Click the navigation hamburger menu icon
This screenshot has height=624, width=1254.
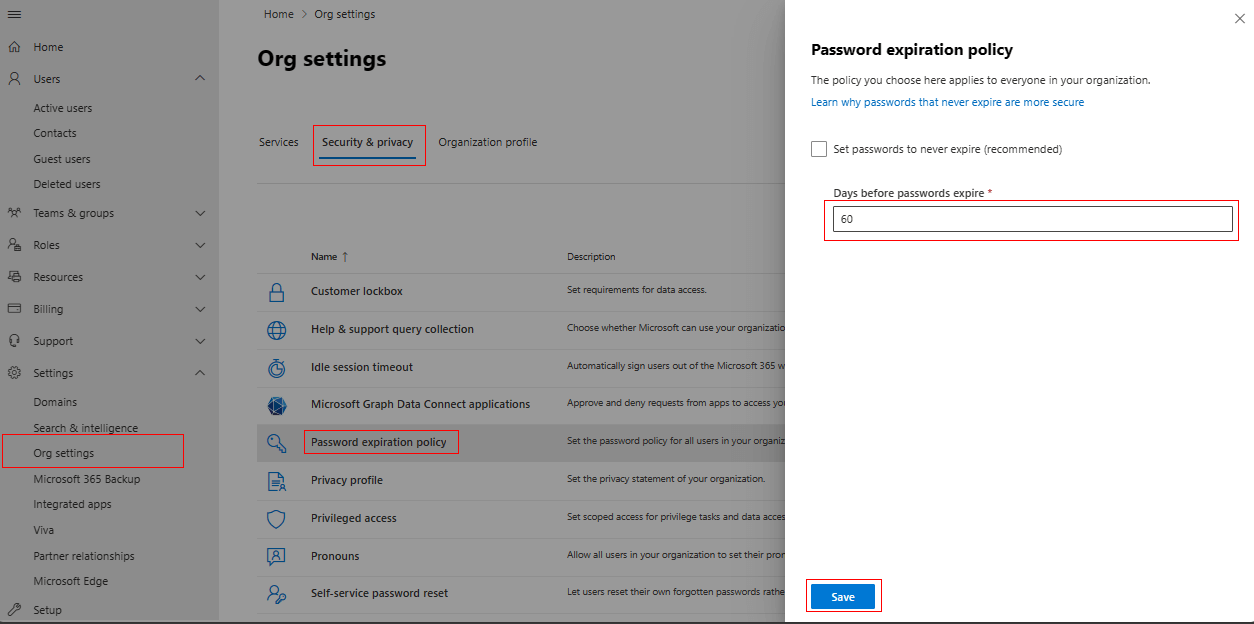point(14,14)
